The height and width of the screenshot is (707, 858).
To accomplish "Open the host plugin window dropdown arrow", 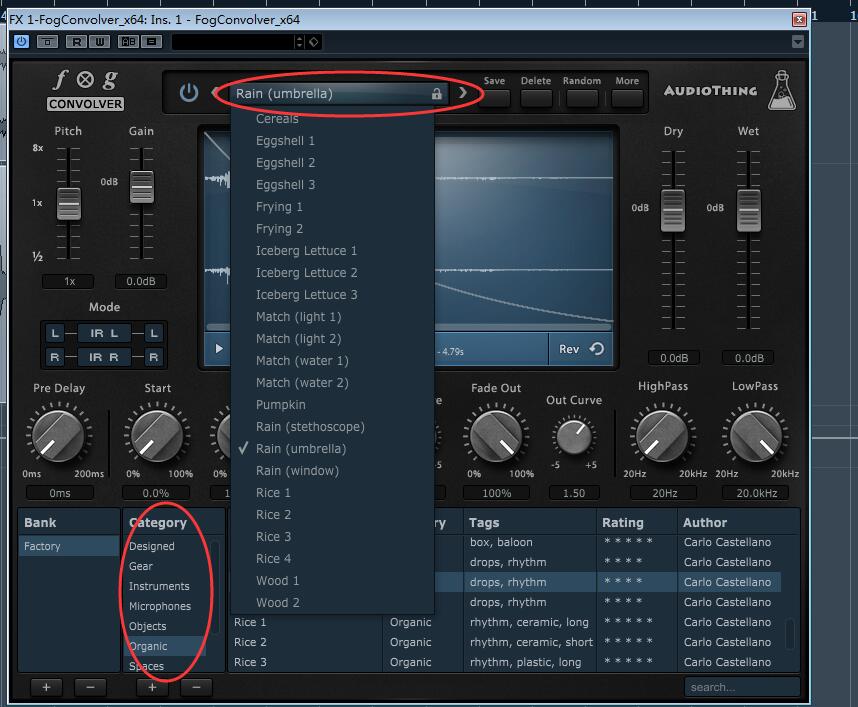I will click(x=798, y=42).
